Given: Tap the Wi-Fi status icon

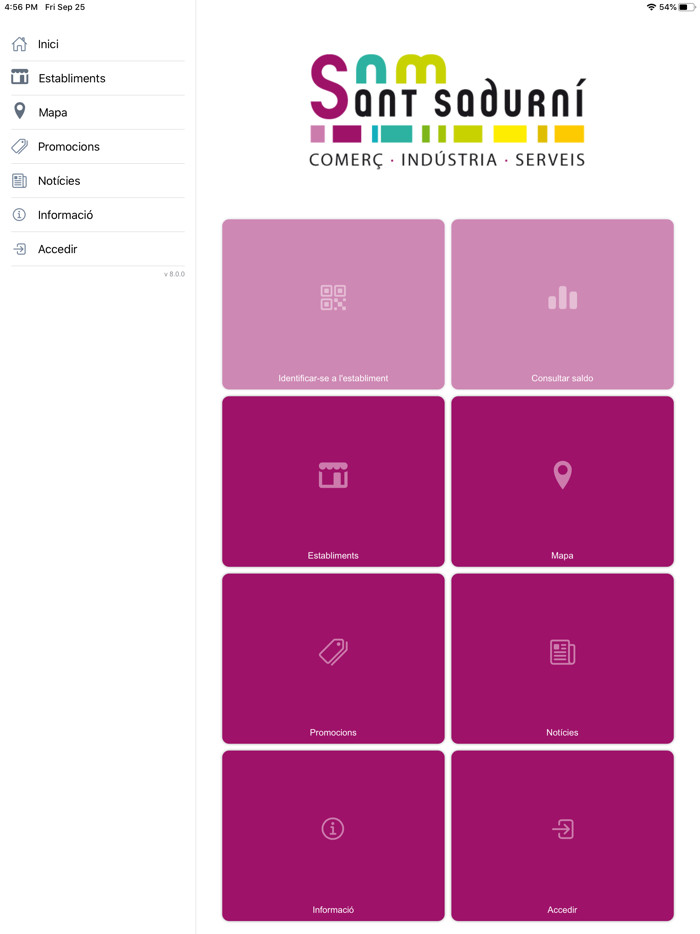Looking at the screenshot, I should [x=651, y=7].
